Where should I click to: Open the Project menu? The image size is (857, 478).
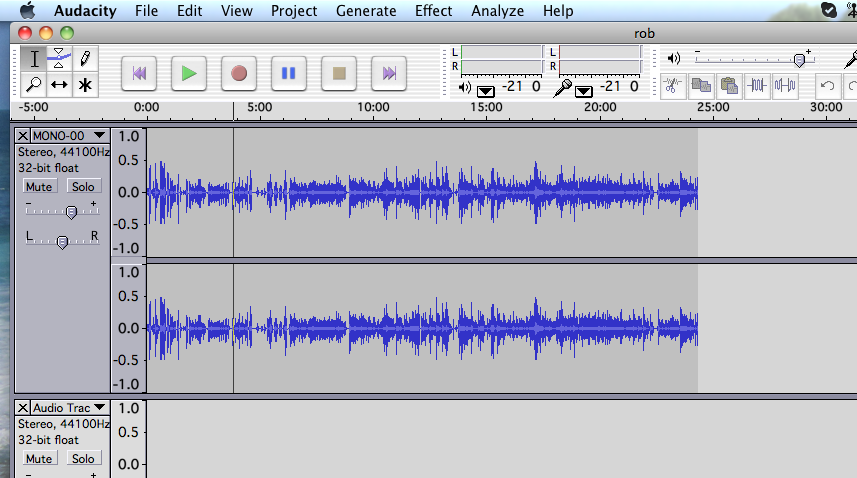(x=294, y=10)
